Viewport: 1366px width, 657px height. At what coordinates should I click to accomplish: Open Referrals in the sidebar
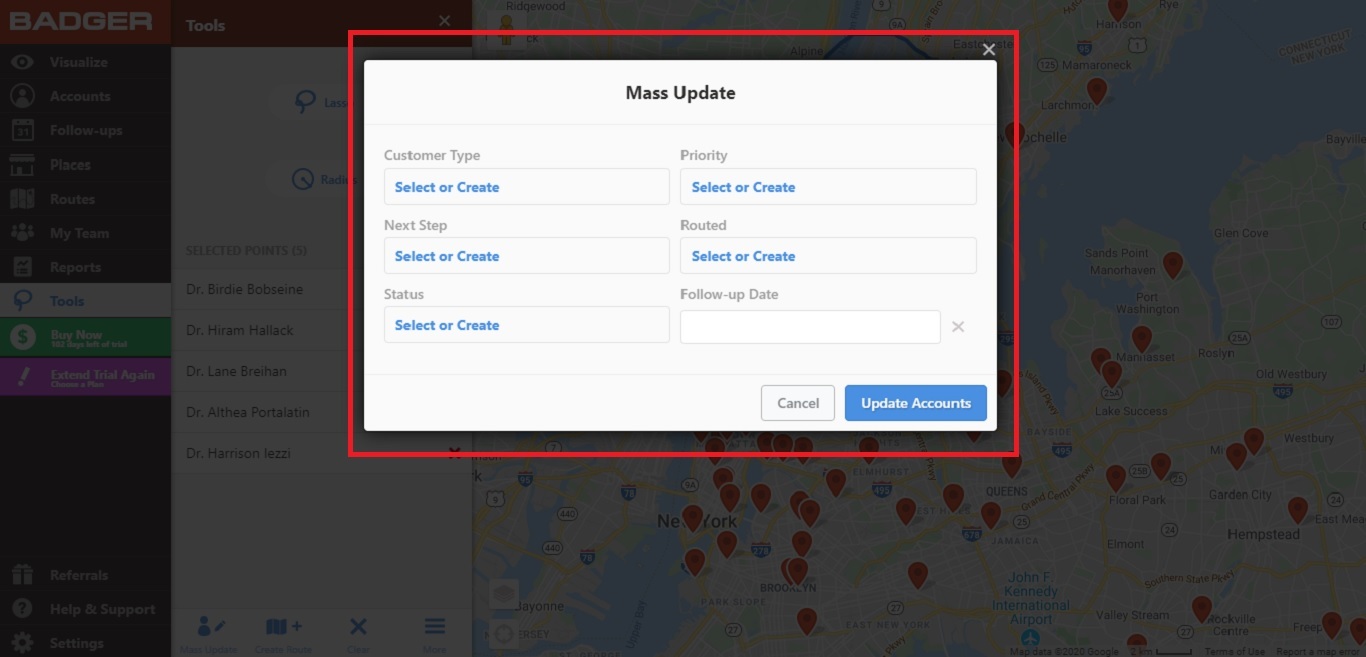tap(85, 575)
